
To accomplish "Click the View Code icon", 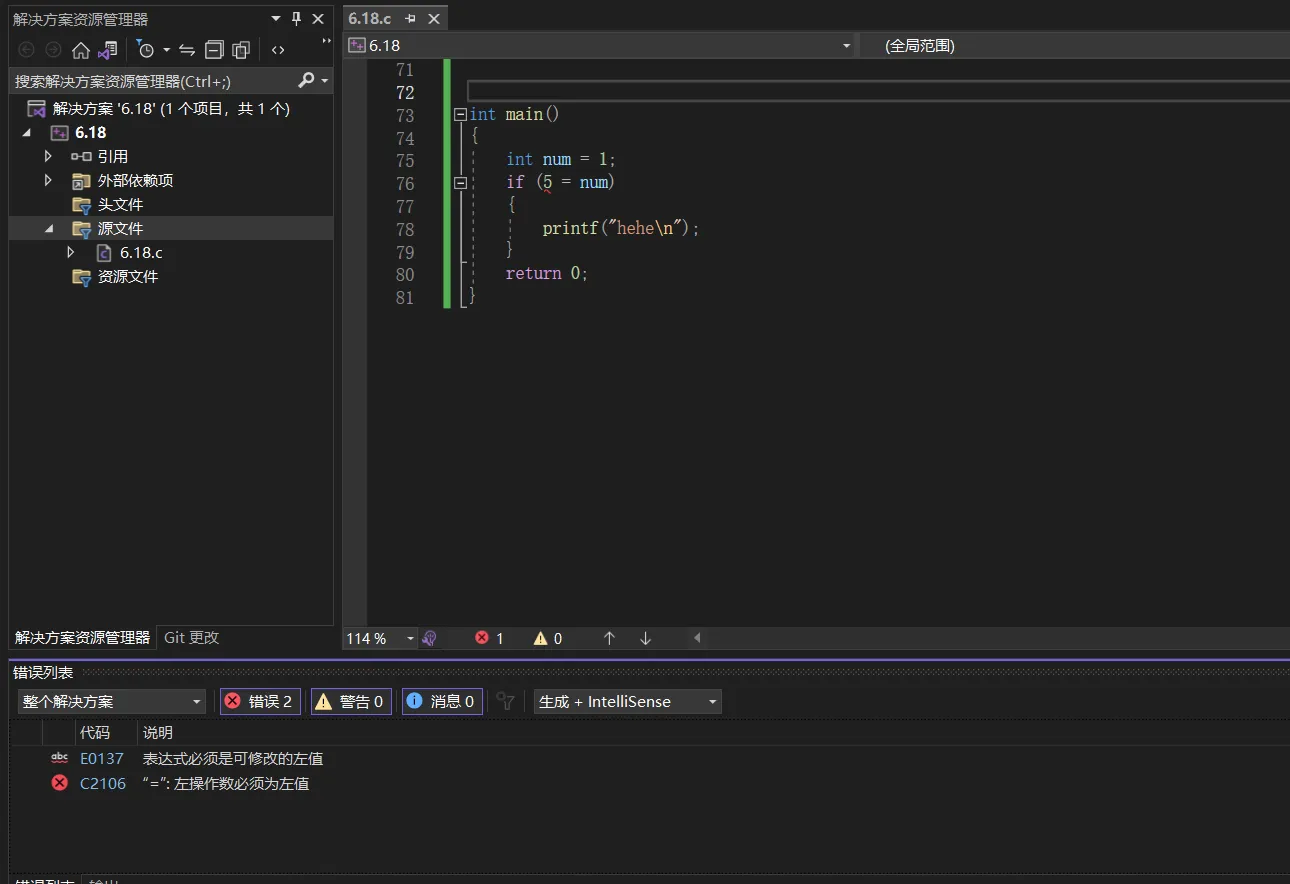I will coord(278,50).
